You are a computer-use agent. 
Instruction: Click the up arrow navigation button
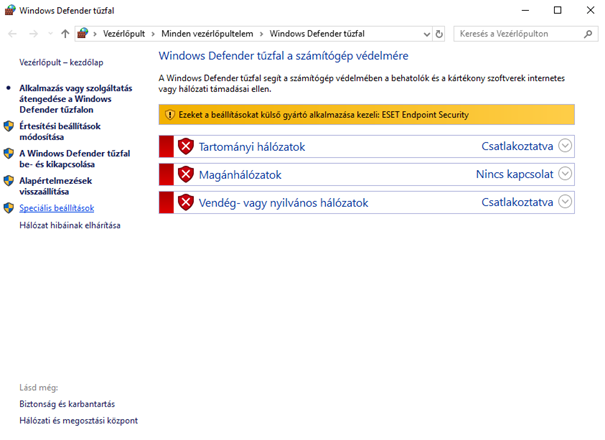pos(65,33)
